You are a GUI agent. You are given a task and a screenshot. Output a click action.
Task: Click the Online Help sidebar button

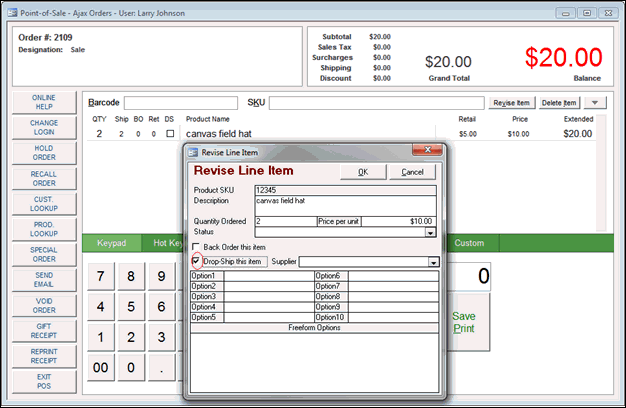pos(44,103)
